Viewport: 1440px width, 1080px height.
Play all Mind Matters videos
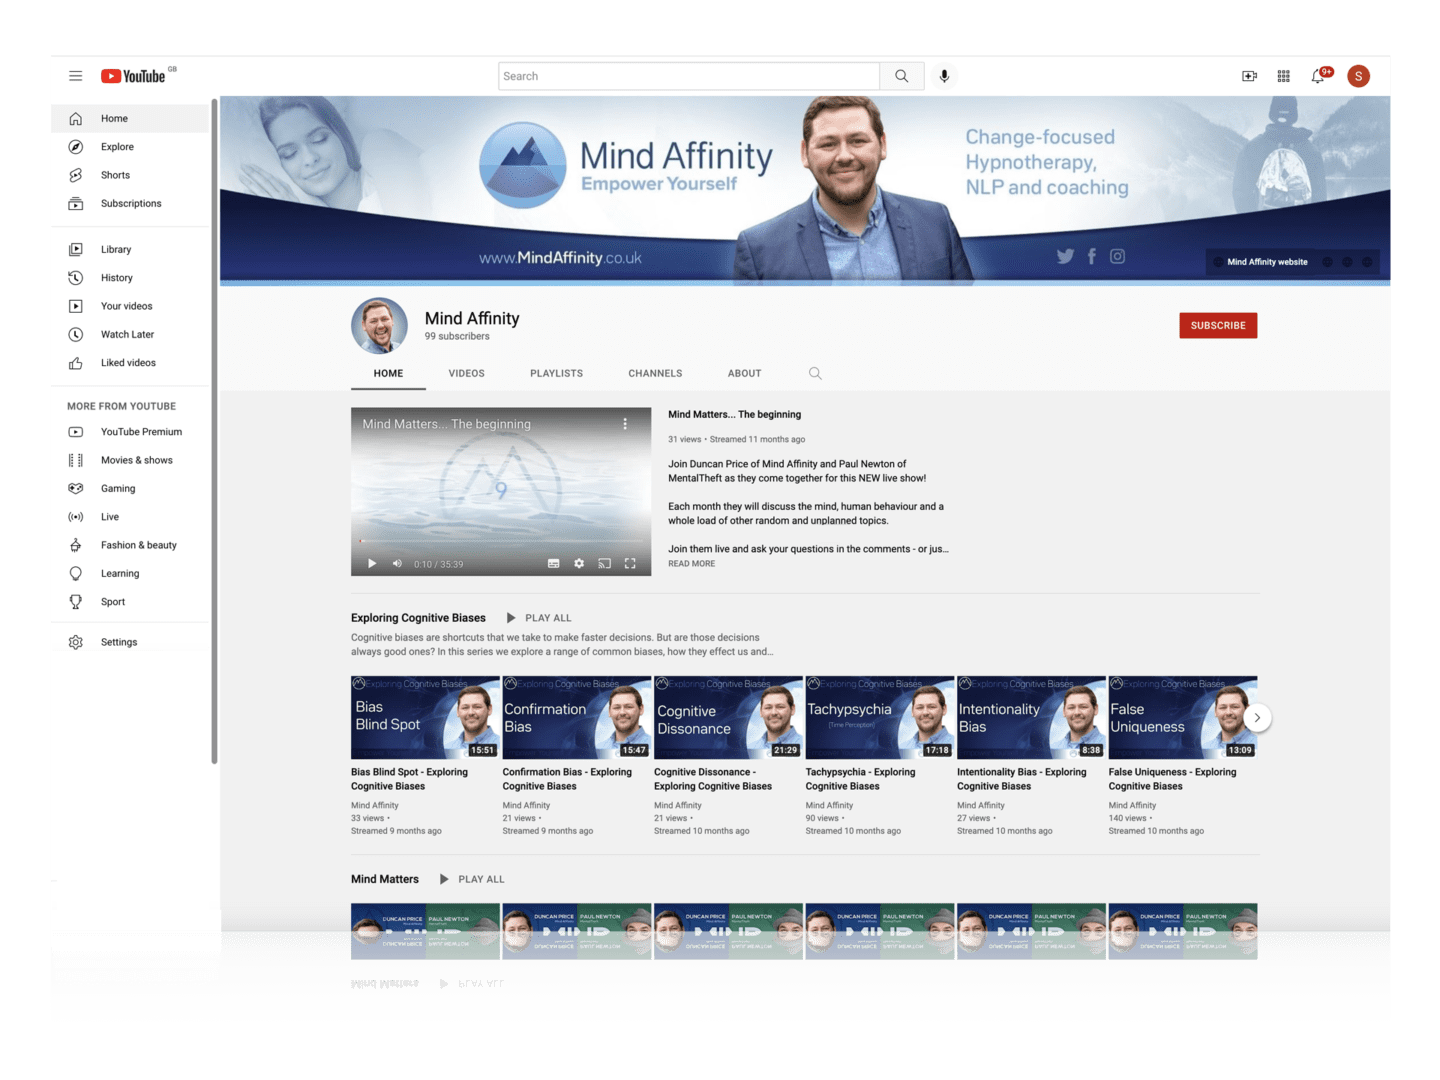tap(472, 879)
